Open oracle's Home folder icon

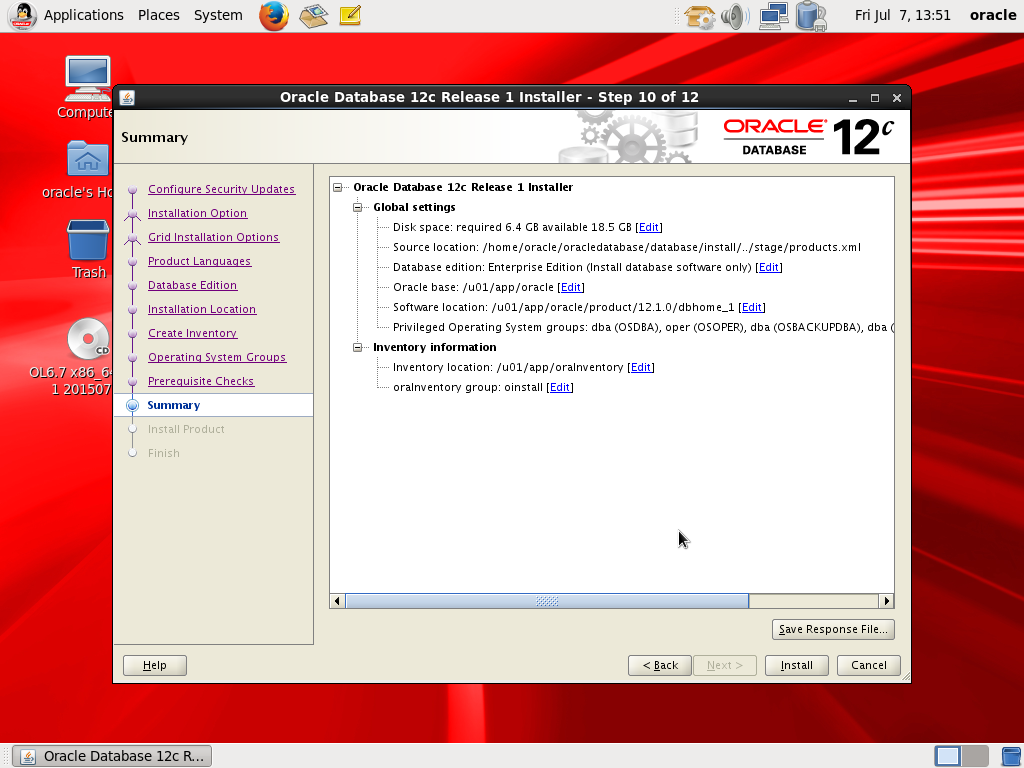88,159
